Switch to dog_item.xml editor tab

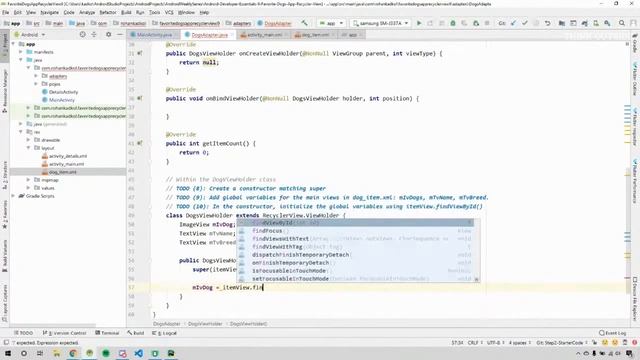tap(315, 35)
